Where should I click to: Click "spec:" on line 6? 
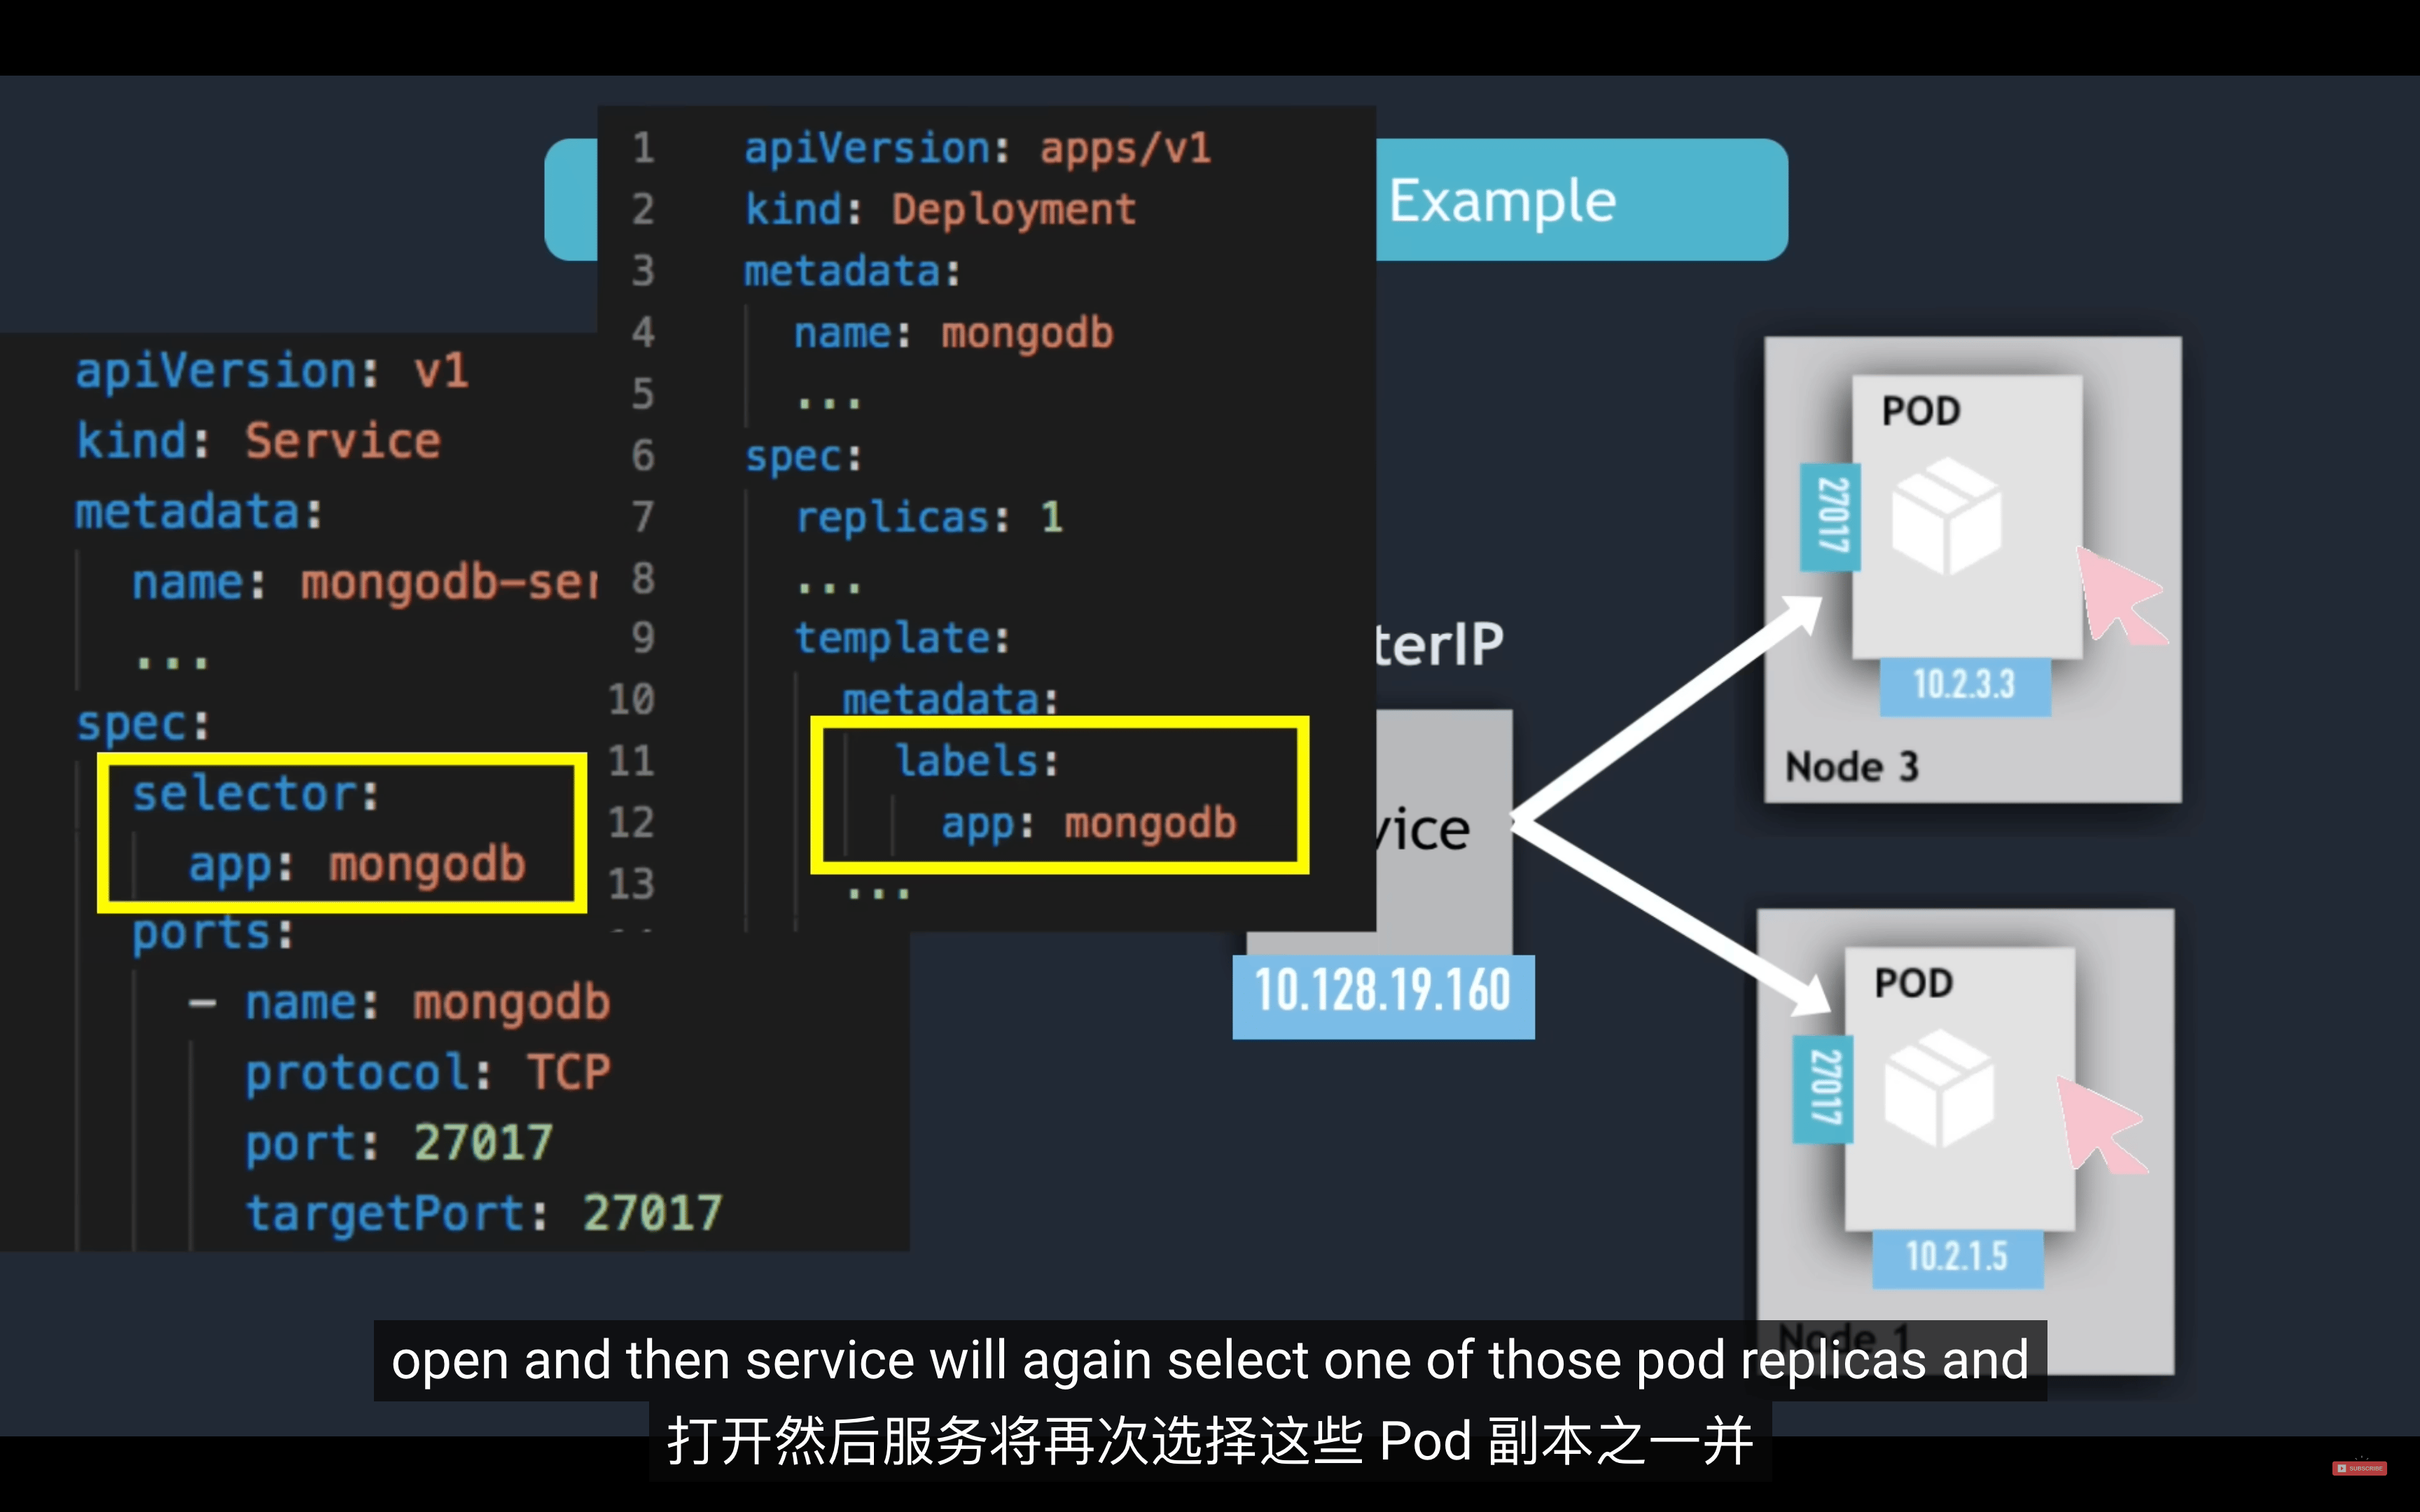point(803,456)
